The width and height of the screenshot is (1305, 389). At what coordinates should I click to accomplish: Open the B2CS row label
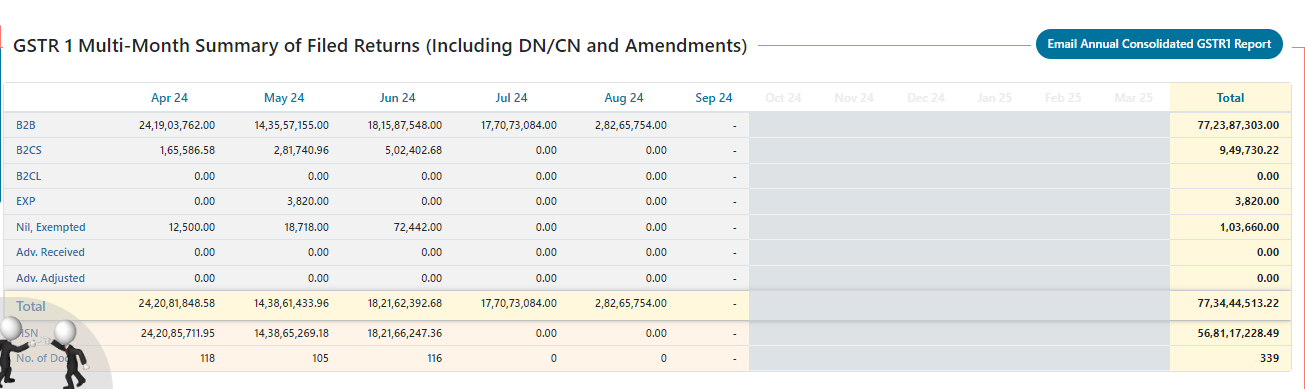pyautogui.click(x=28, y=151)
